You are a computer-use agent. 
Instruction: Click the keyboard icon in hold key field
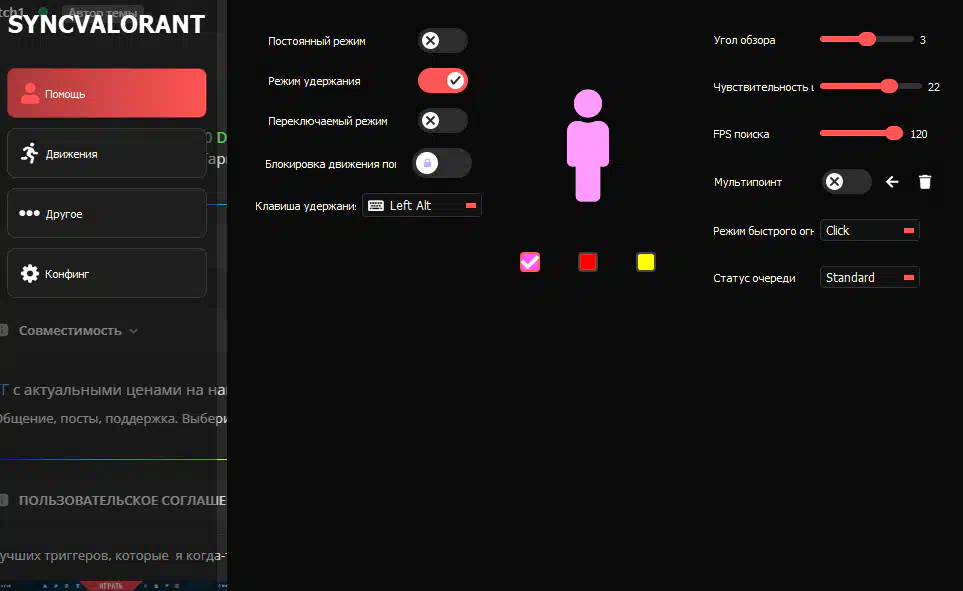pyautogui.click(x=376, y=205)
